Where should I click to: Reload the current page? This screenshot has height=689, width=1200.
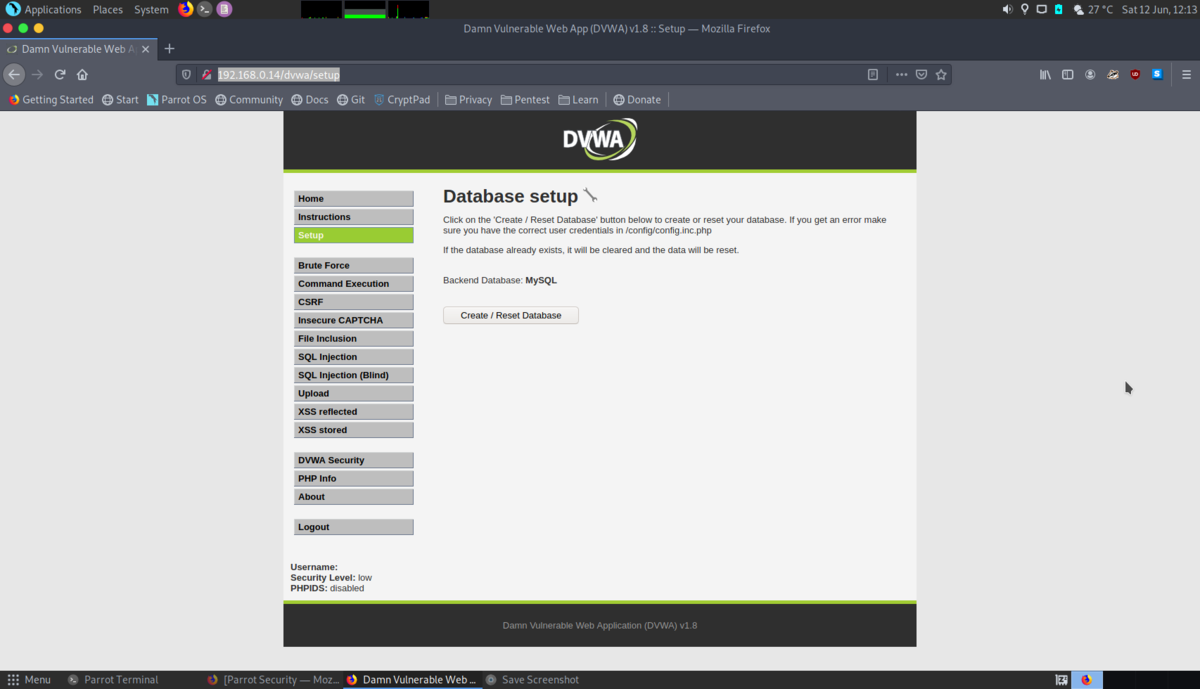coord(60,74)
